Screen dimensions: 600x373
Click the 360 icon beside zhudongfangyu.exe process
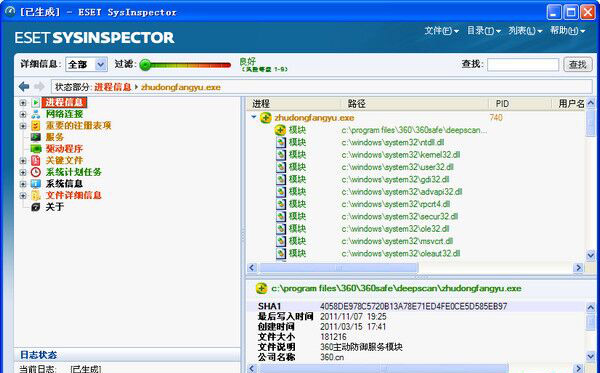pyautogui.click(x=266, y=118)
